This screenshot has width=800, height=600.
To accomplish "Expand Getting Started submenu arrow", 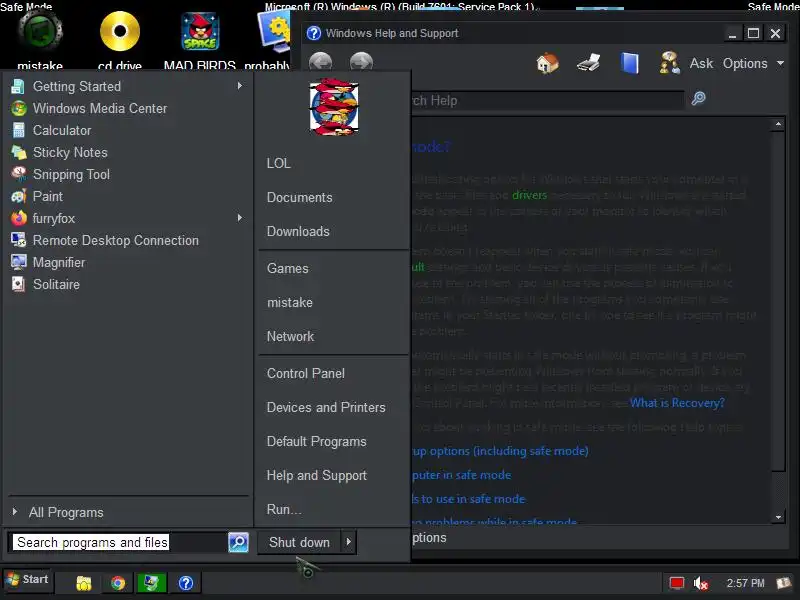I will [x=239, y=86].
